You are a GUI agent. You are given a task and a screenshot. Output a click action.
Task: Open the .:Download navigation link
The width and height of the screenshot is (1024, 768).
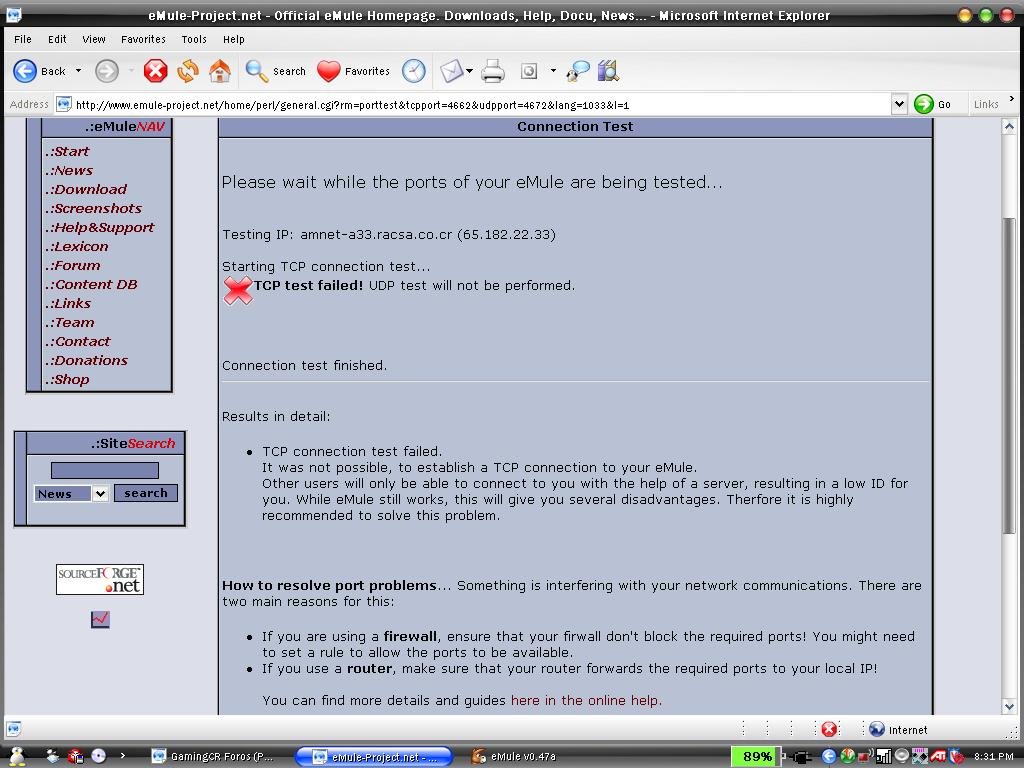(86, 189)
